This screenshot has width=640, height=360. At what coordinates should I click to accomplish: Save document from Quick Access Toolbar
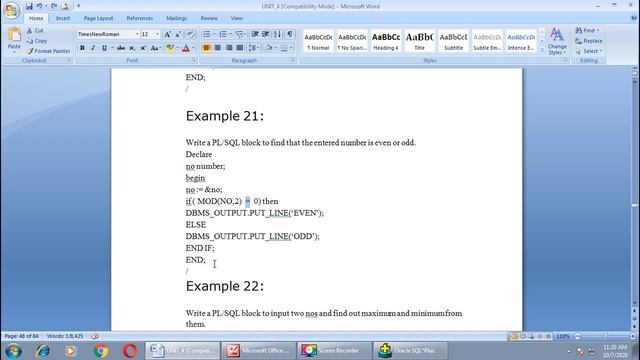(29, 6)
